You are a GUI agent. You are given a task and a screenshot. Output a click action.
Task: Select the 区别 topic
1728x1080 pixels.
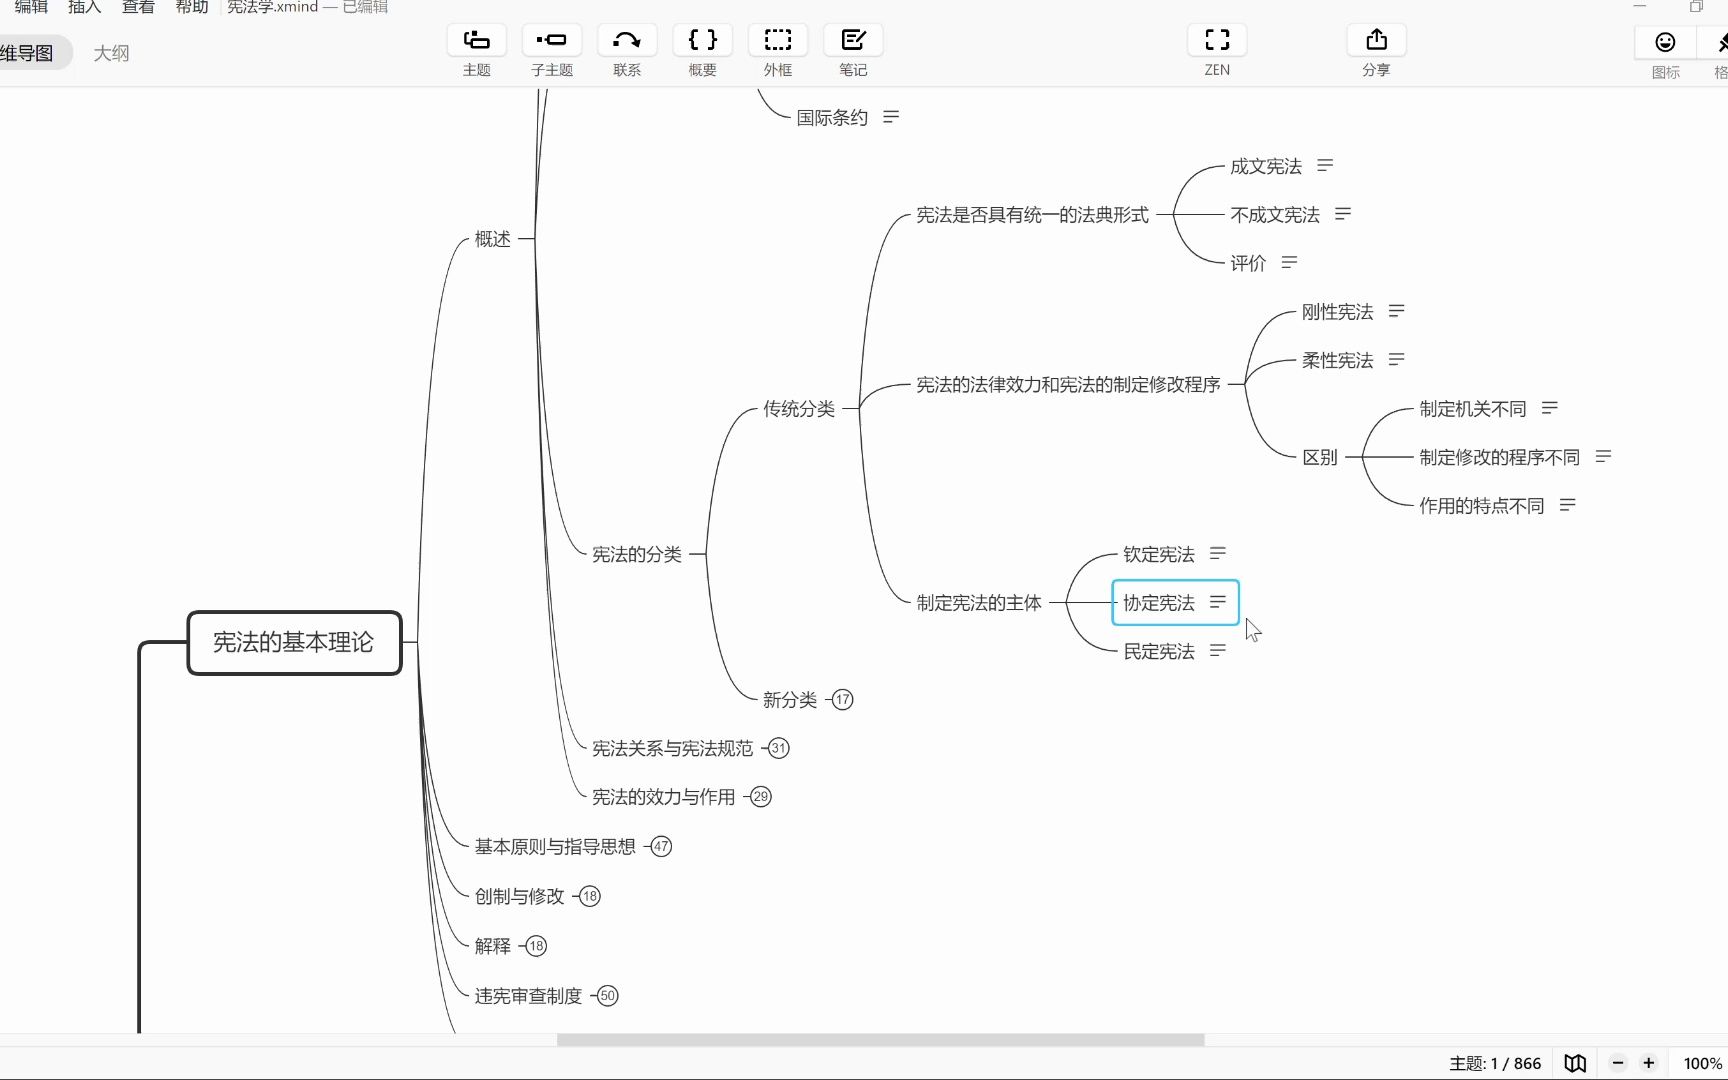[x=1320, y=457]
